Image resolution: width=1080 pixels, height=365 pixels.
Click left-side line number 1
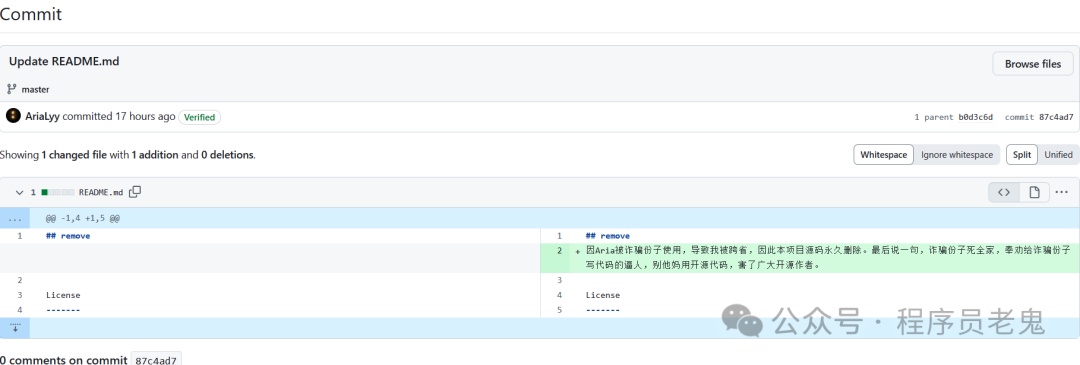point(20,236)
